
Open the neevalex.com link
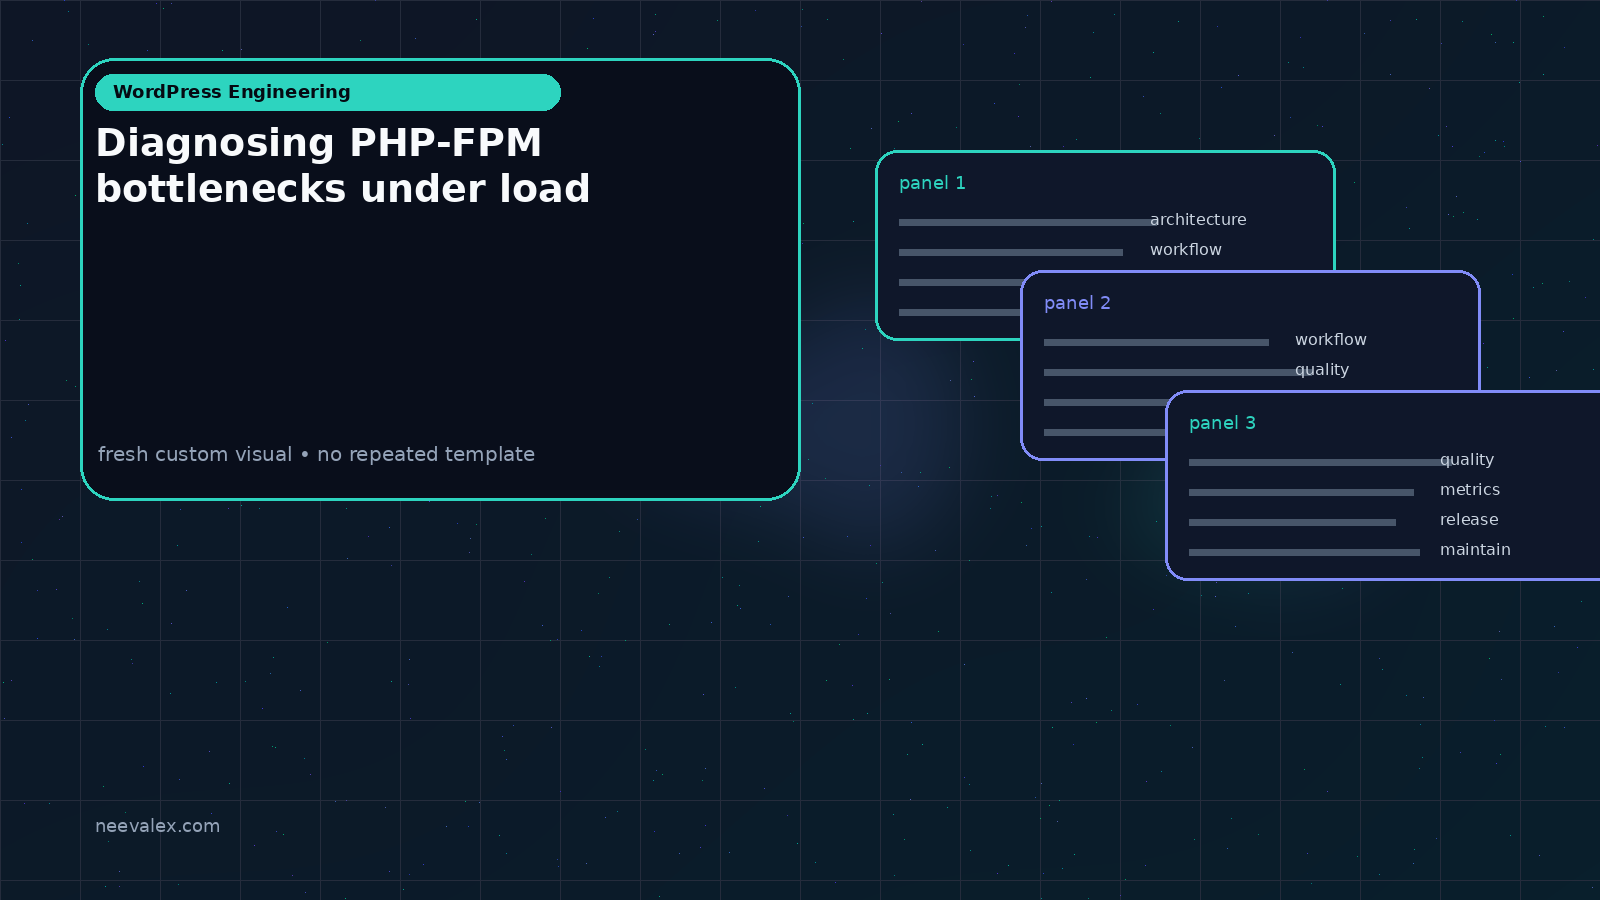(x=157, y=826)
